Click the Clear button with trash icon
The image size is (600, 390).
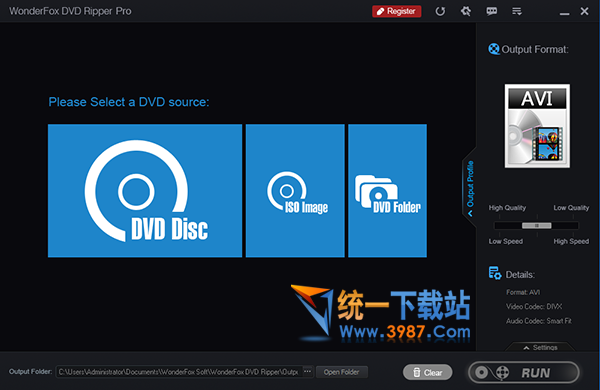pyautogui.click(x=427, y=372)
